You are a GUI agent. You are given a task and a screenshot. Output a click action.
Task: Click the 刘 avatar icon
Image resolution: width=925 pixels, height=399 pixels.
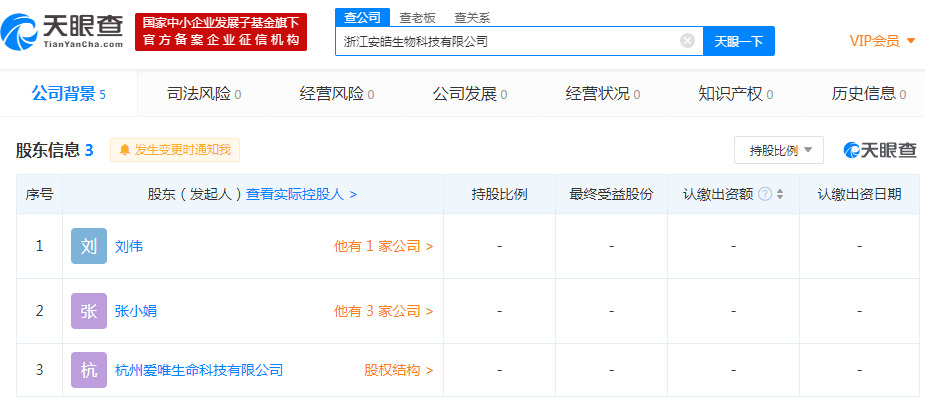point(88,246)
